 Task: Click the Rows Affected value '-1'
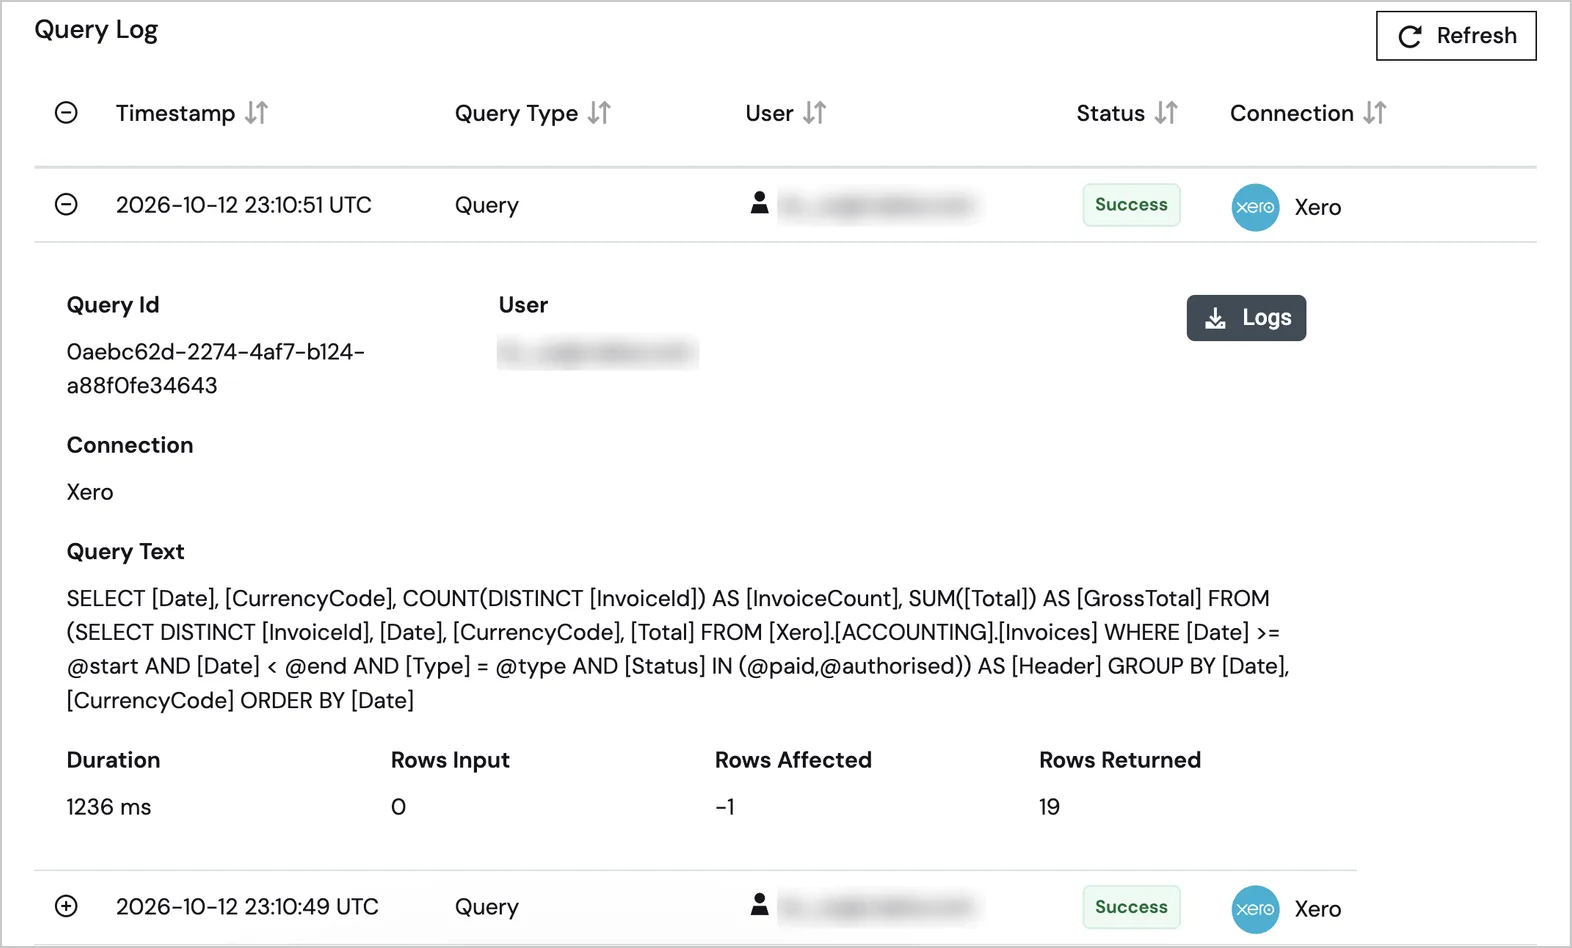725,807
